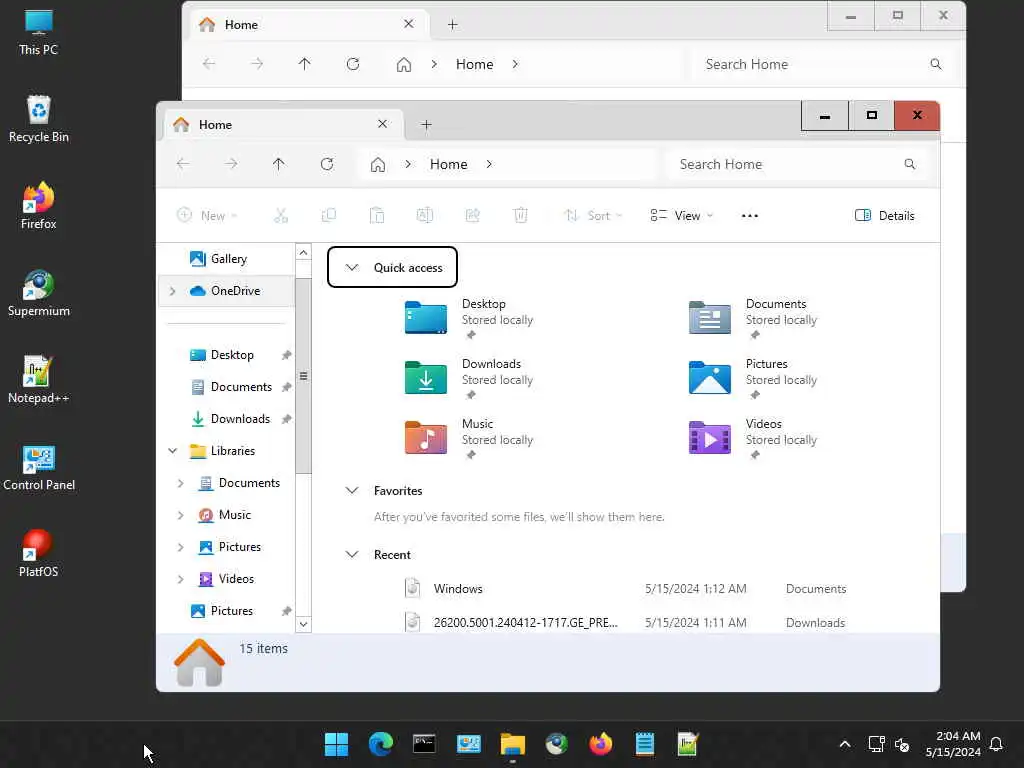Toggle the Details pane
This screenshot has width=1024, height=768.
tap(884, 216)
